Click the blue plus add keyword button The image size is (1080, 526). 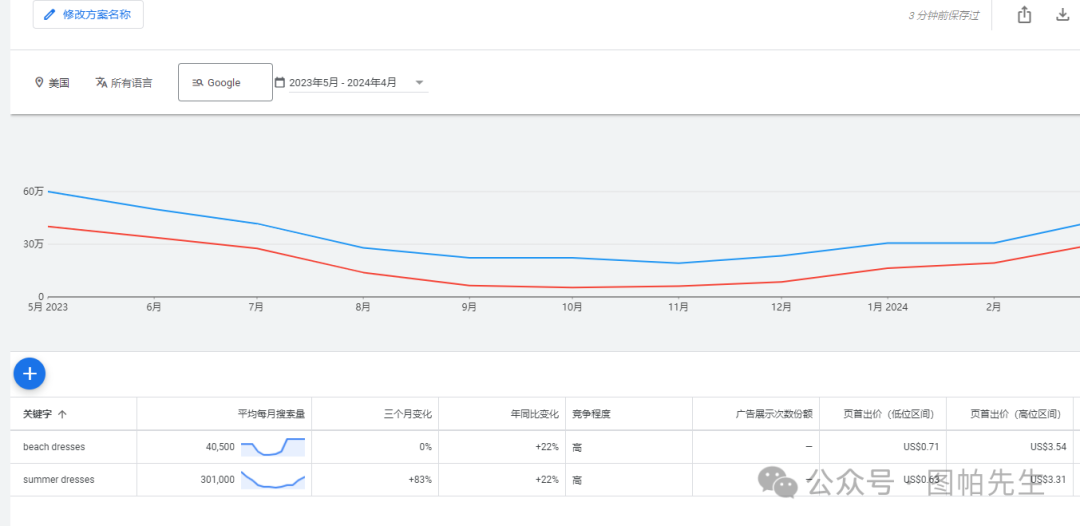pos(29,374)
